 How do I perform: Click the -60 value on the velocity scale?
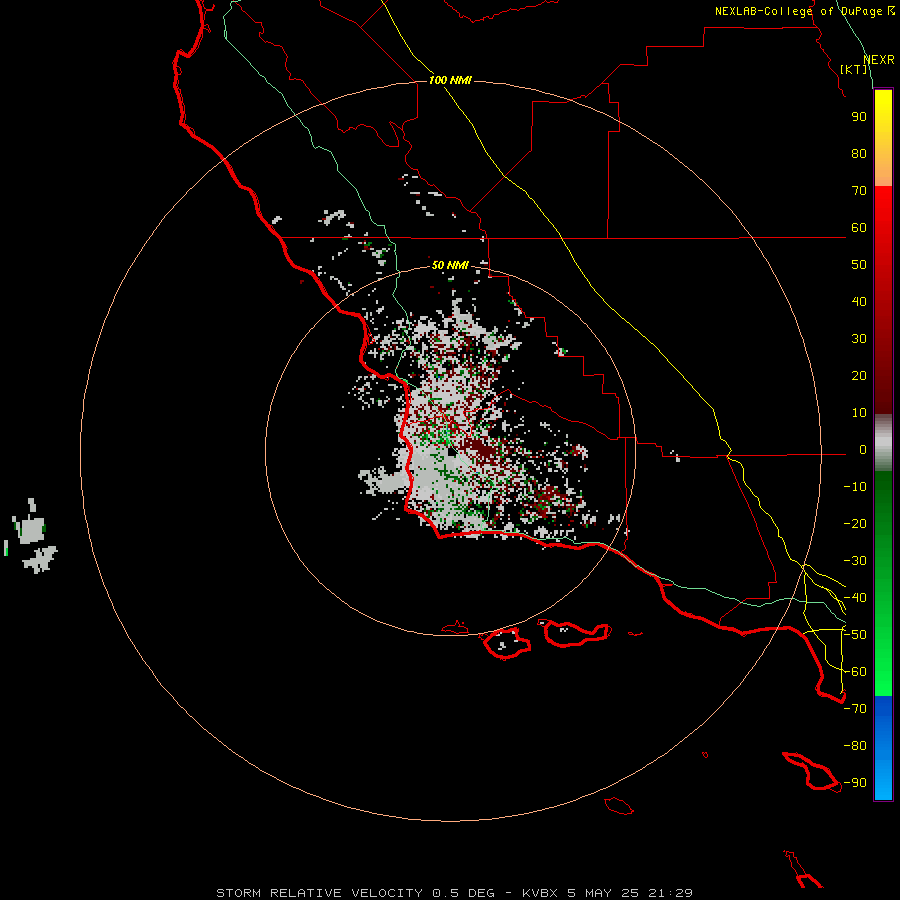coord(855,672)
